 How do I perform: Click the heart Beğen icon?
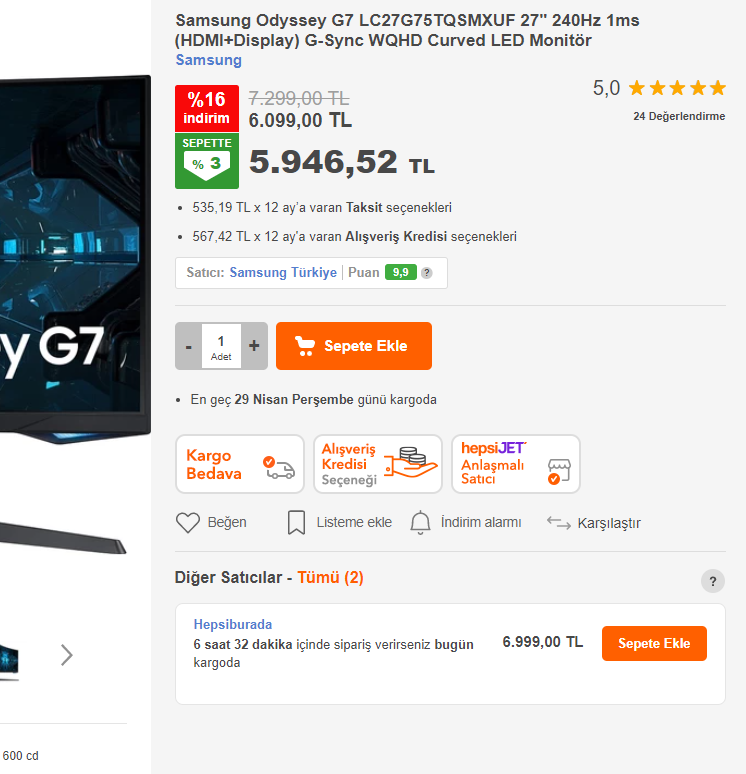188,522
